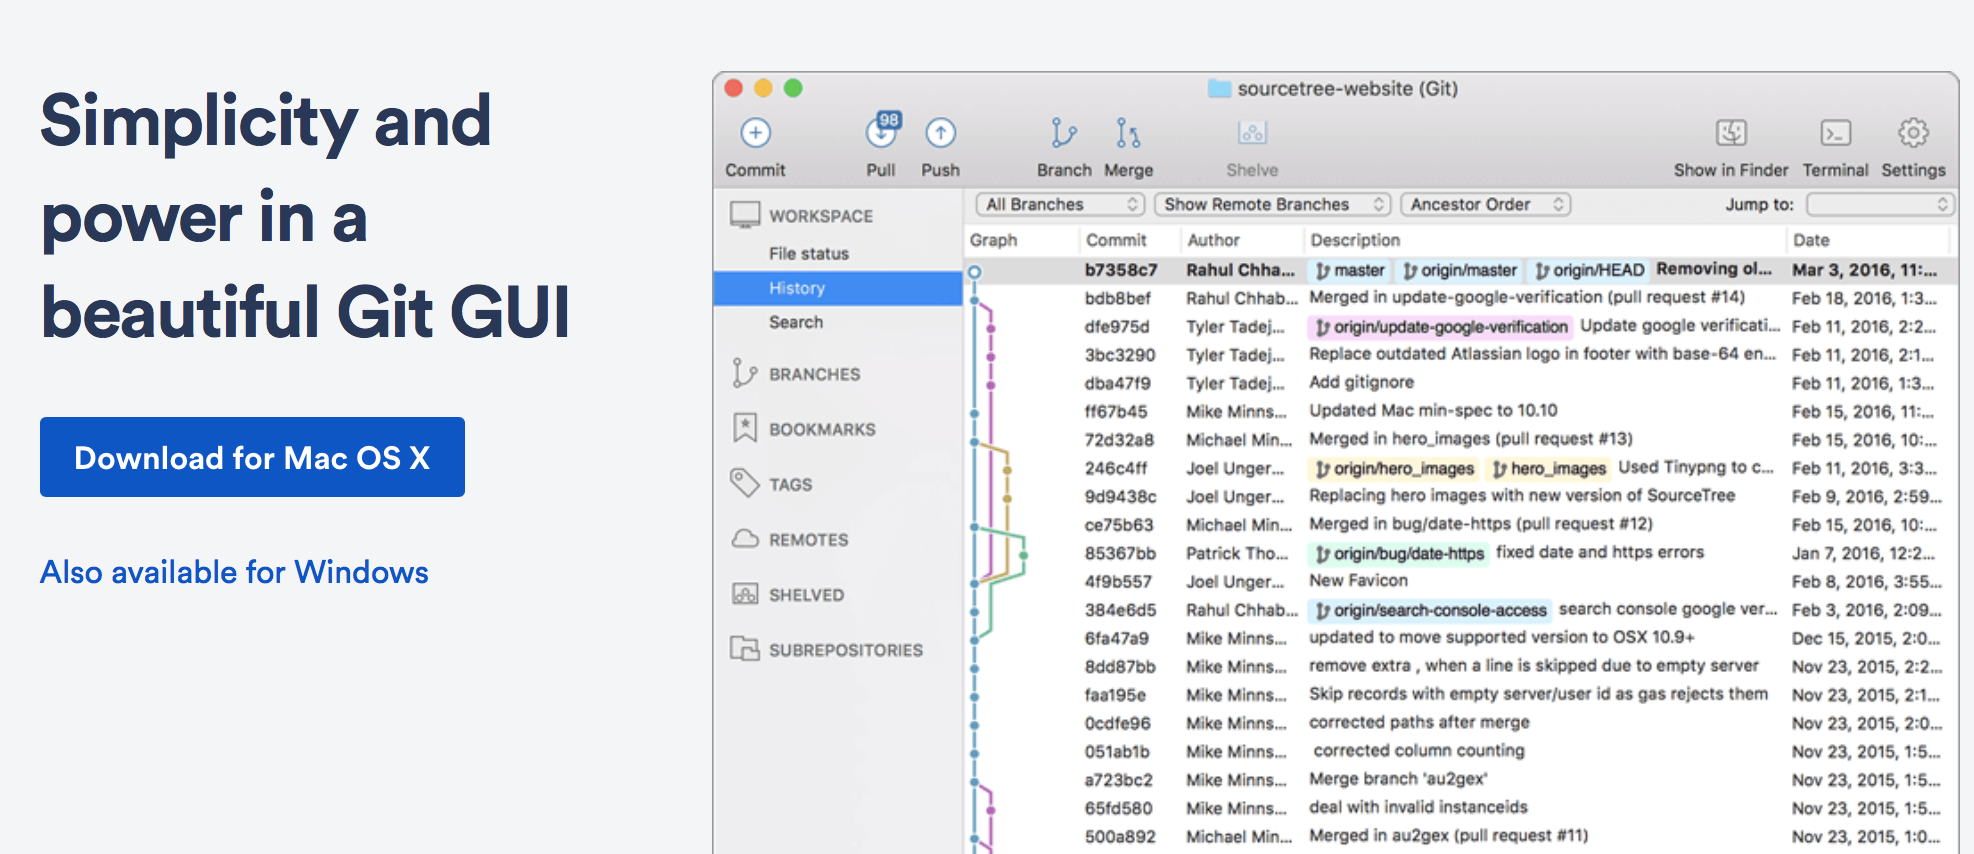Expand the REMOTES sidebar section
The image size is (1974, 854).
pyautogui.click(x=808, y=540)
